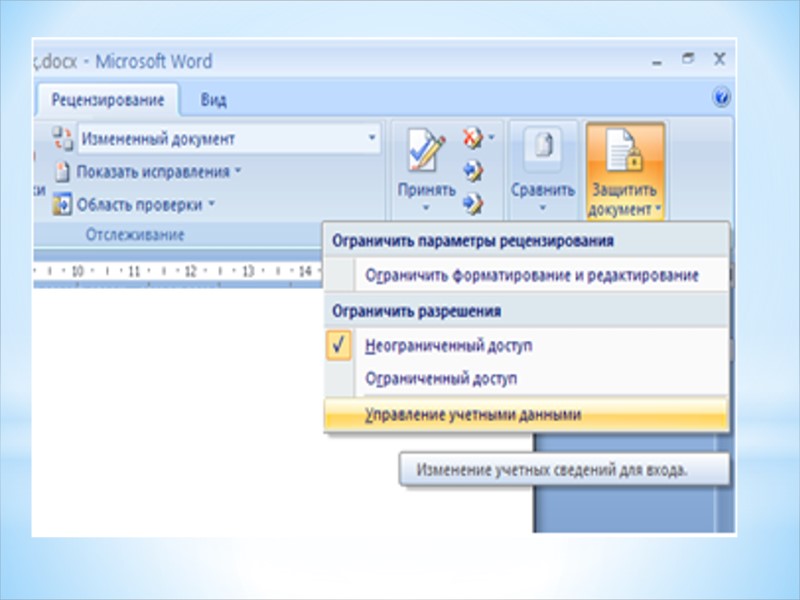Open the Рецензирование ribbon tab
The width and height of the screenshot is (800, 600).
(108, 99)
